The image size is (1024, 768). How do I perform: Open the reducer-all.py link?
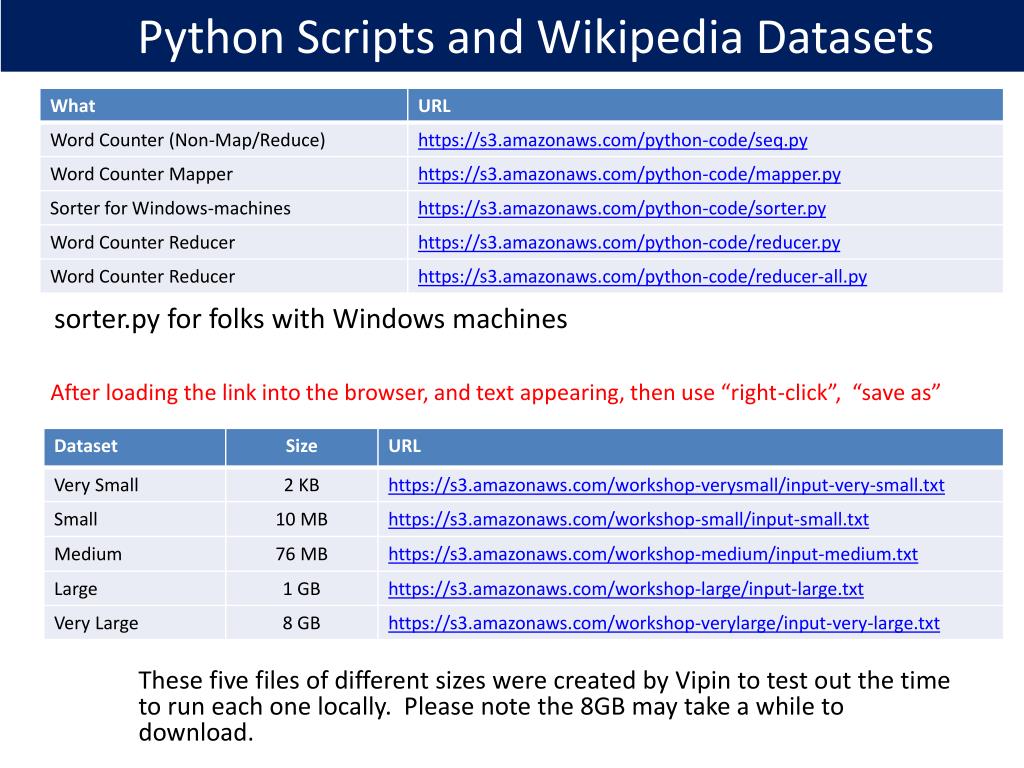[x=643, y=276]
